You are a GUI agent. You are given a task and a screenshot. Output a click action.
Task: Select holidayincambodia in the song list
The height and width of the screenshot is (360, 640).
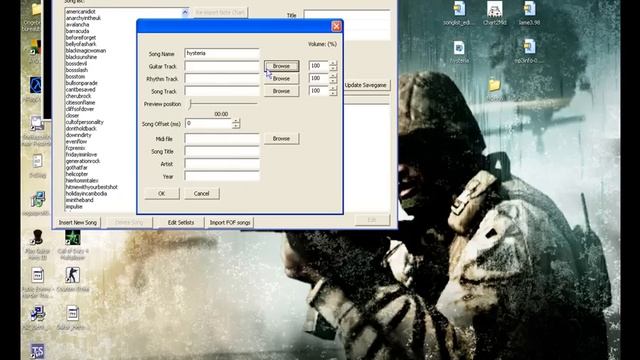tap(87, 193)
